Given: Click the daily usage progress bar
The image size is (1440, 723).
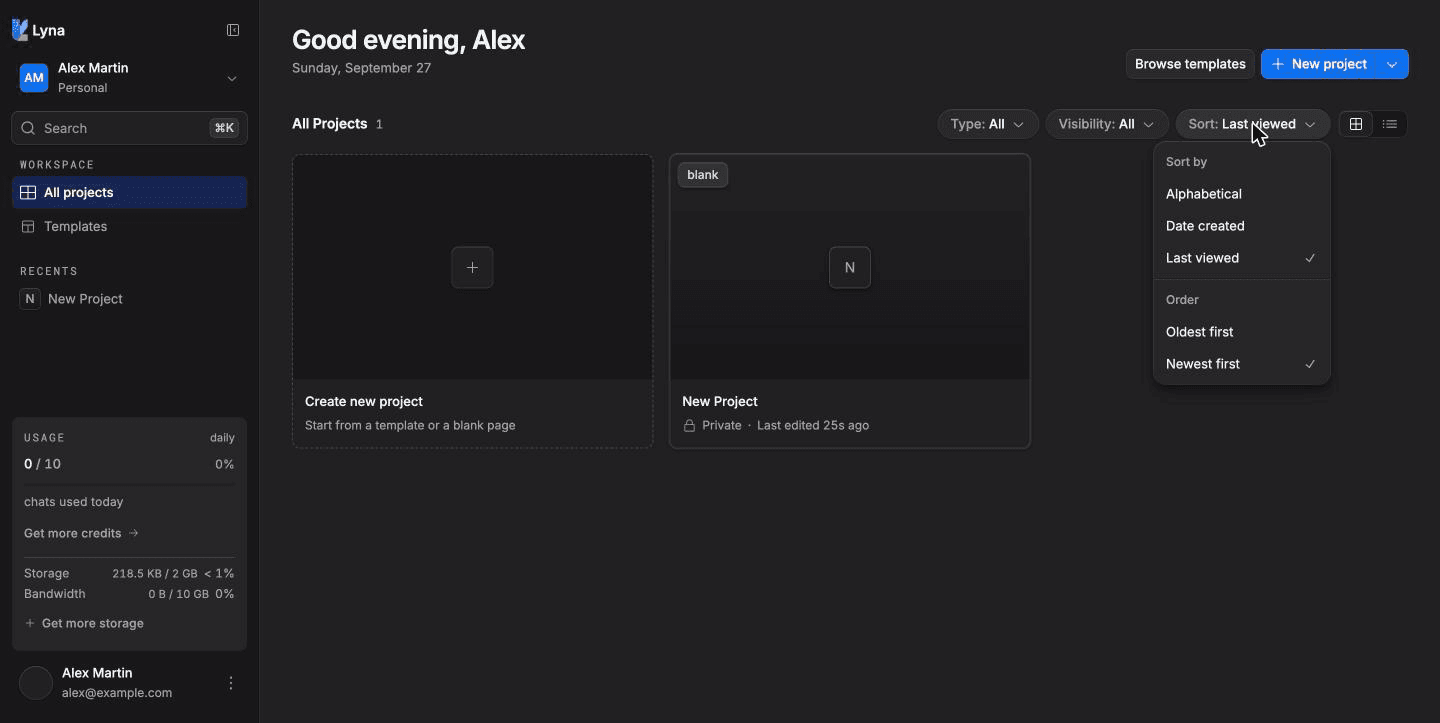Looking at the screenshot, I should pyautogui.click(x=129, y=485).
